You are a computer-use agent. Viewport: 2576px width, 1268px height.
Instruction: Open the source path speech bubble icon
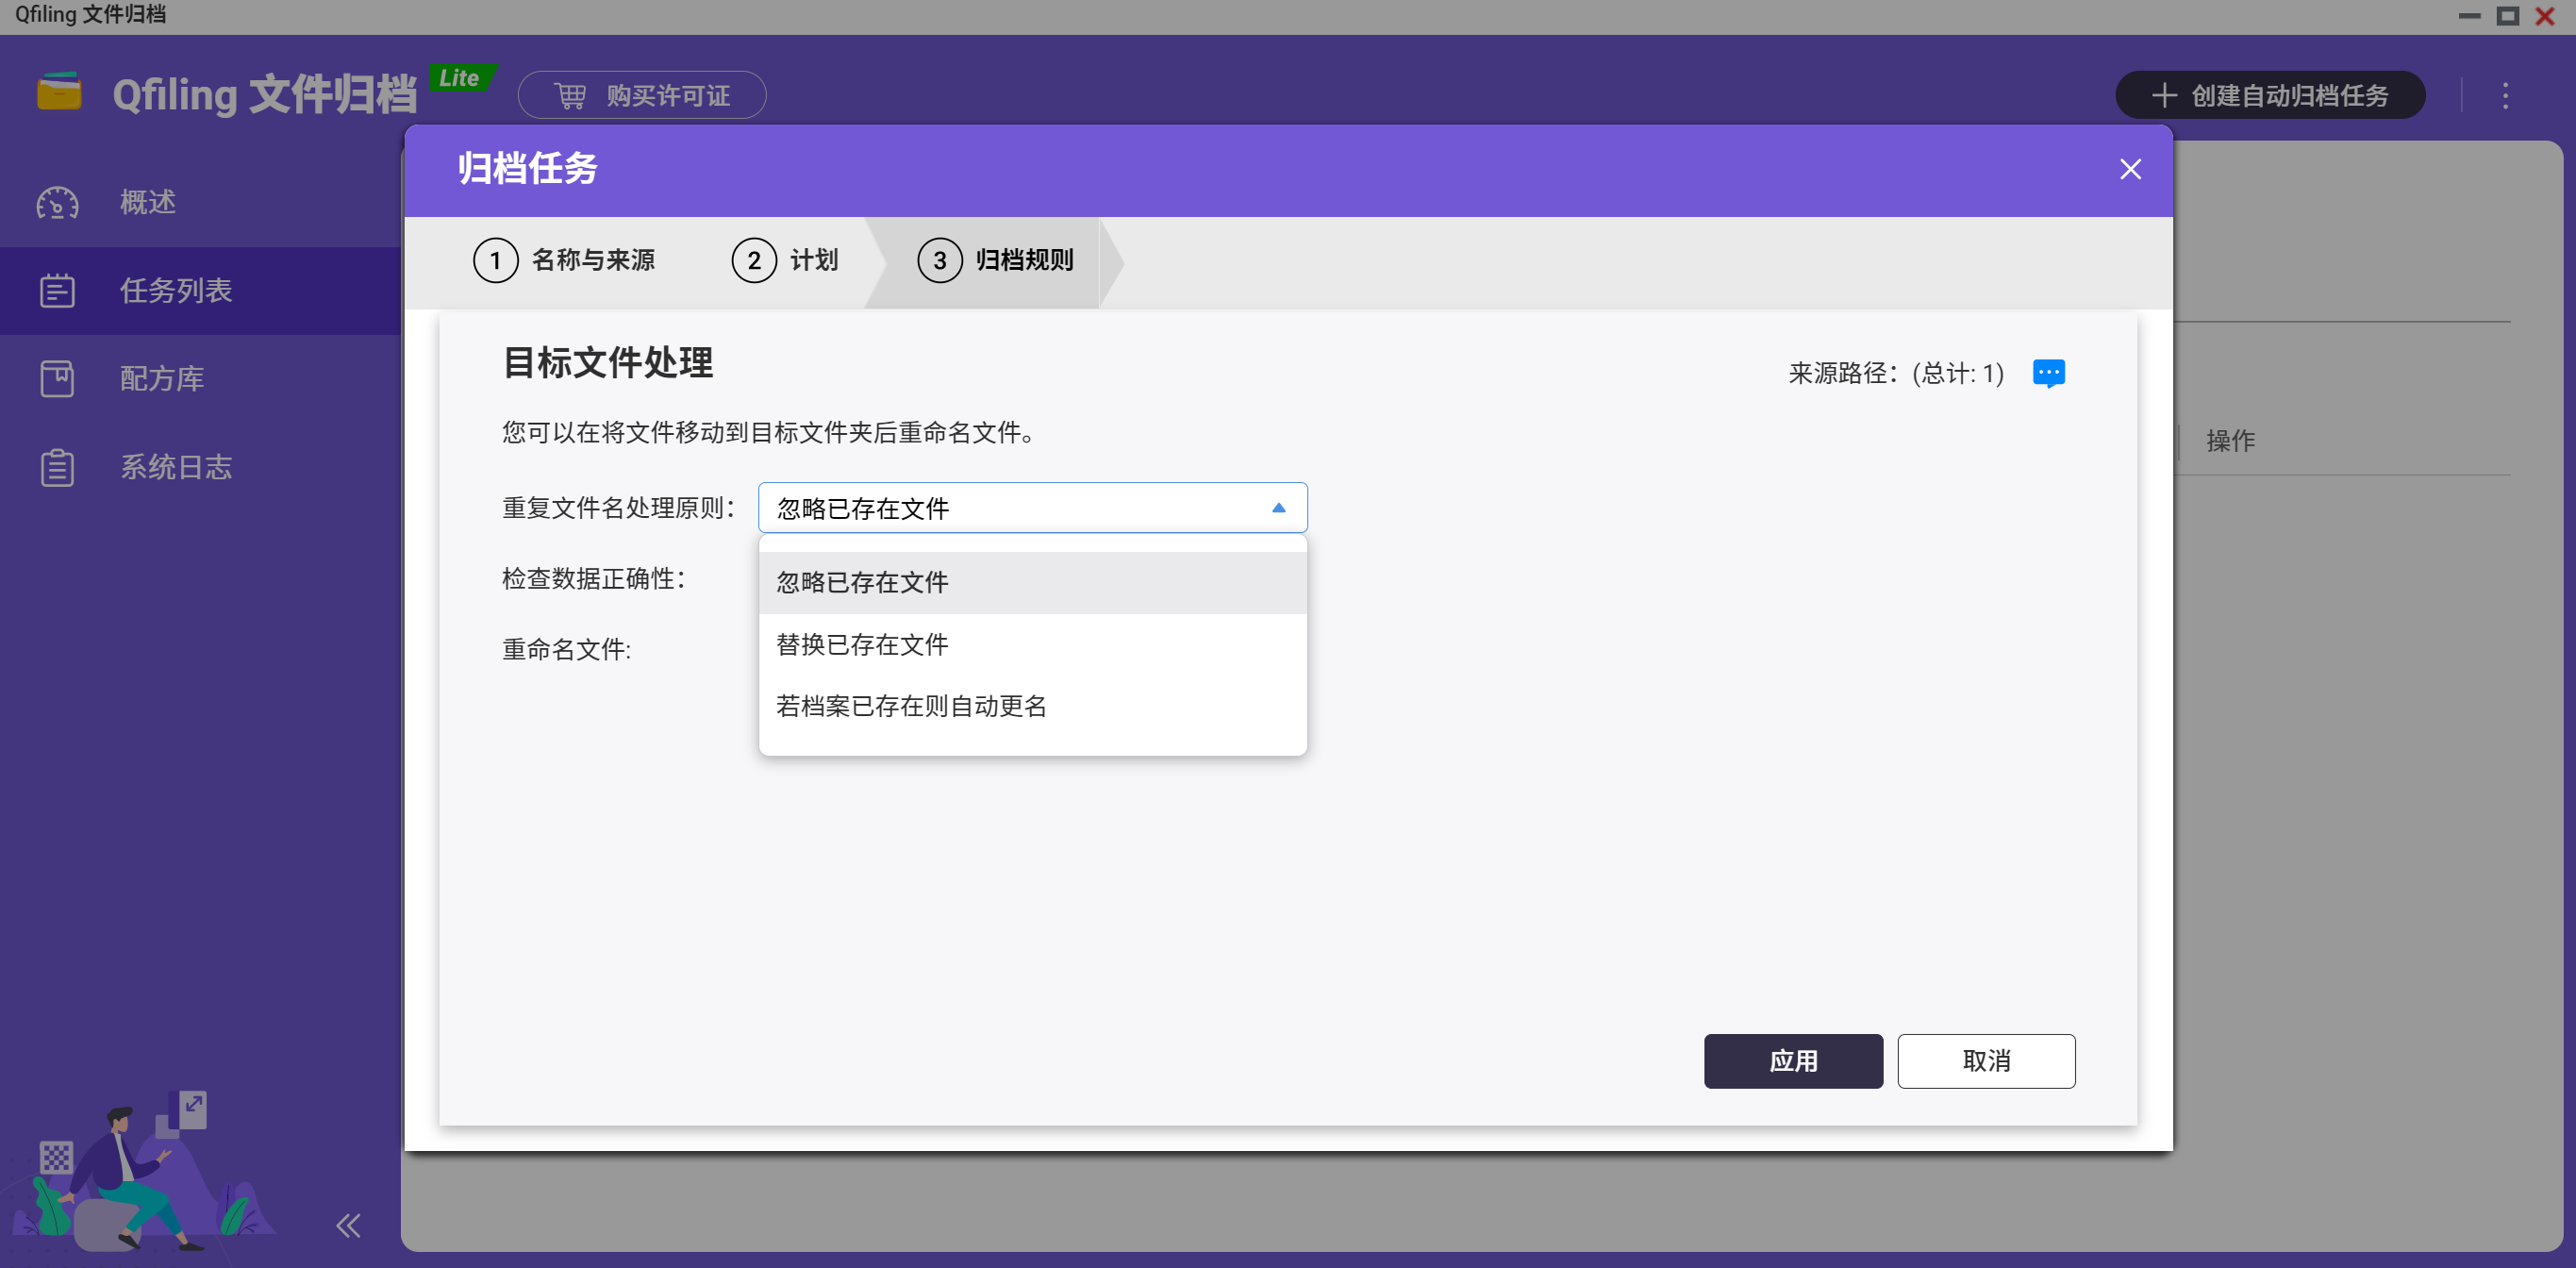(2048, 373)
